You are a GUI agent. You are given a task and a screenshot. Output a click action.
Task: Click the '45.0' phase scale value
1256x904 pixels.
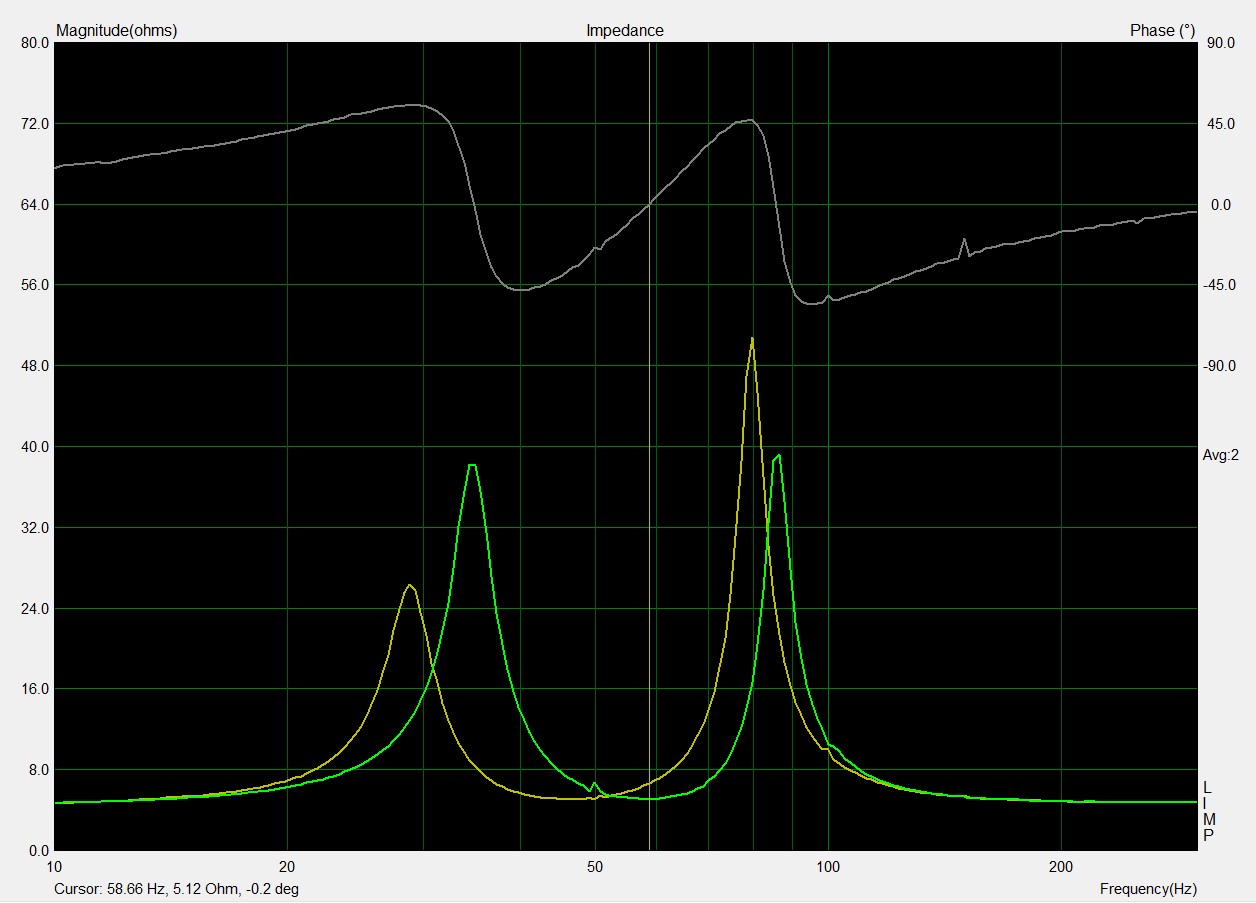tap(1222, 124)
